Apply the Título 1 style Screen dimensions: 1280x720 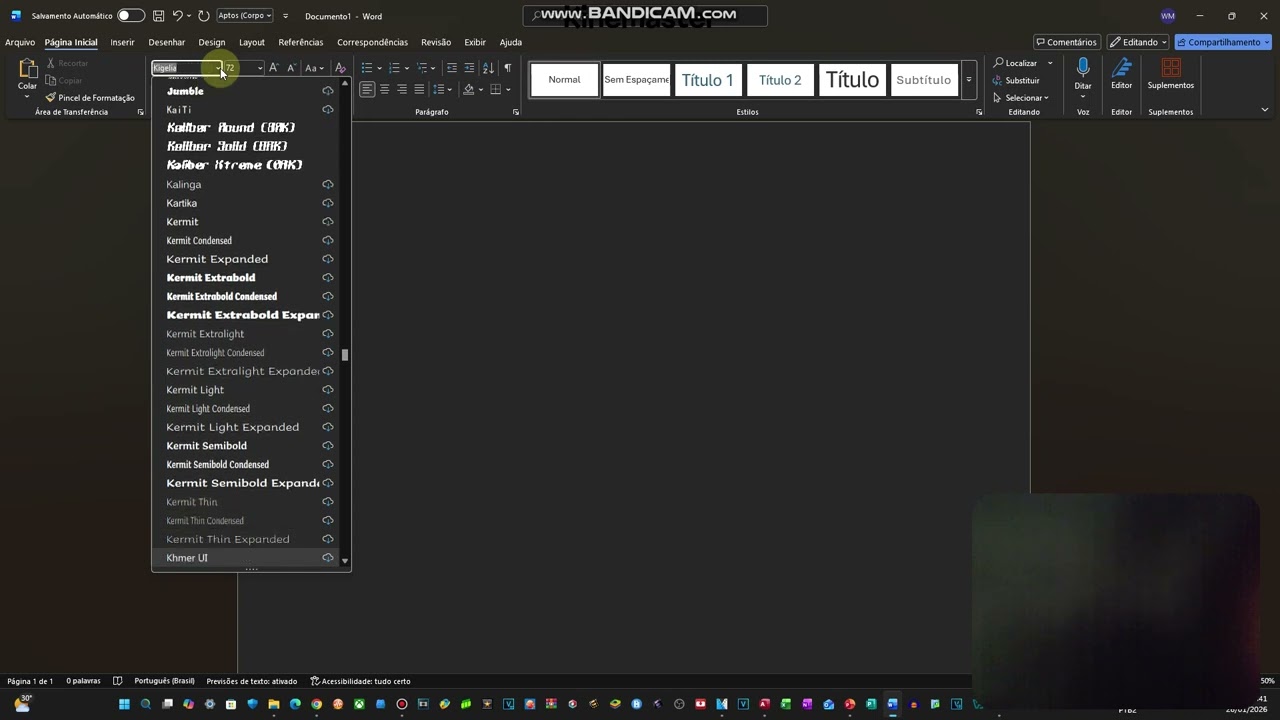click(x=708, y=80)
